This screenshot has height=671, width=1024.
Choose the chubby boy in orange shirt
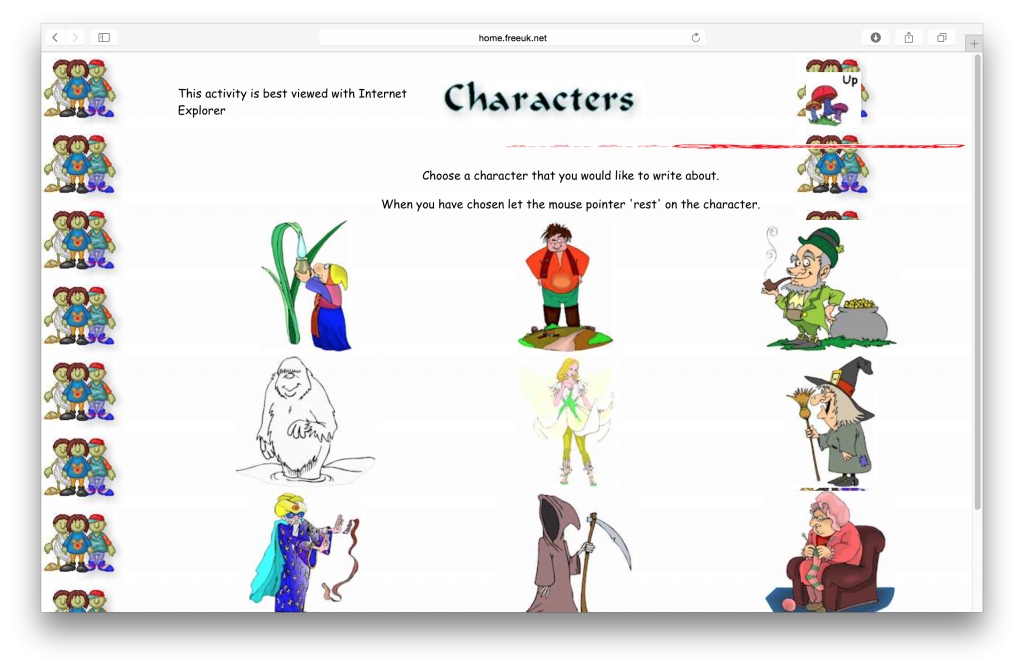click(564, 285)
